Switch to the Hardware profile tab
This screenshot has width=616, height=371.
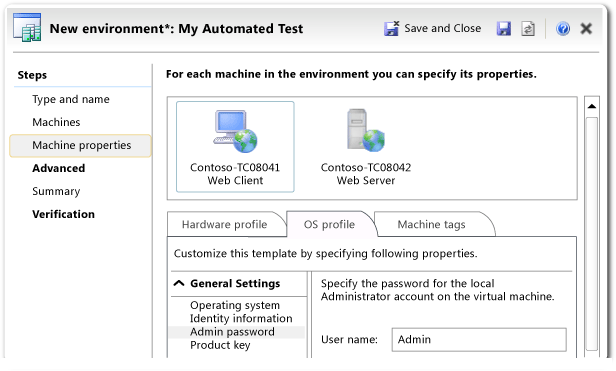point(224,224)
